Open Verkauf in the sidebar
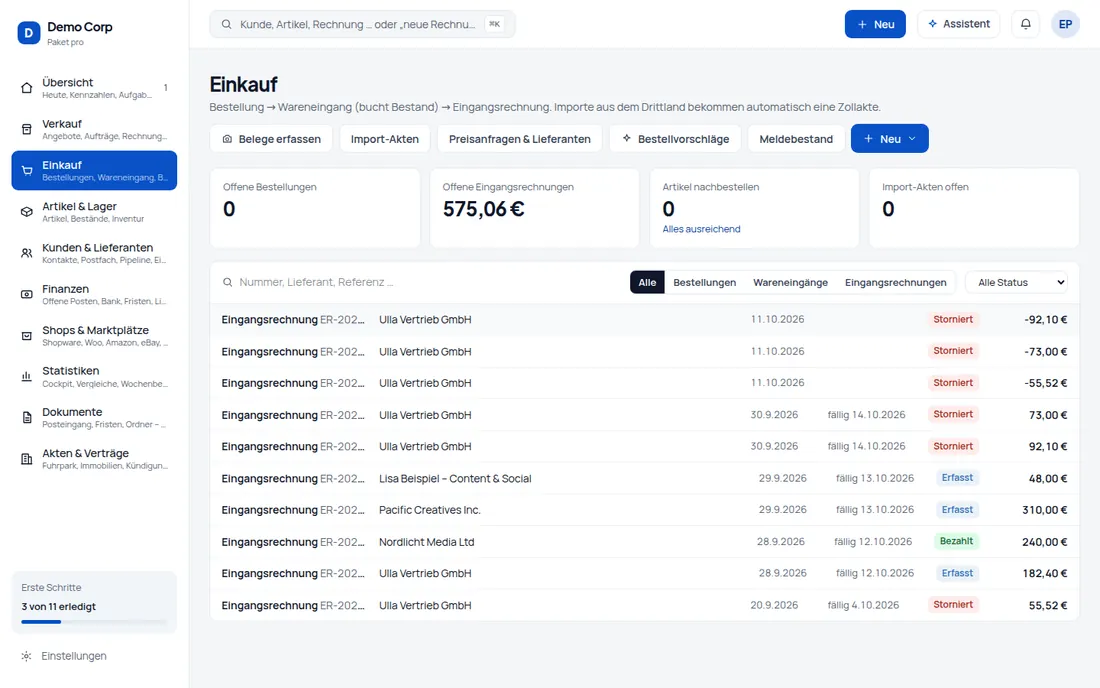This screenshot has width=1100, height=688. (94, 129)
